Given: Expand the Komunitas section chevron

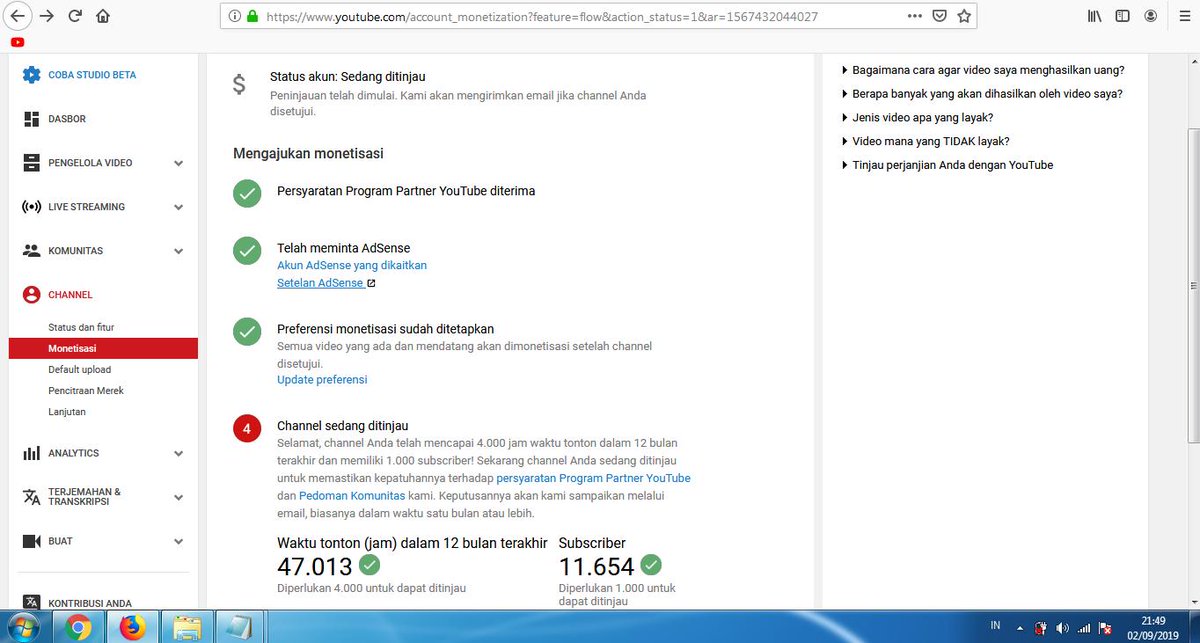Looking at the screenshot, I should point(178,251).
